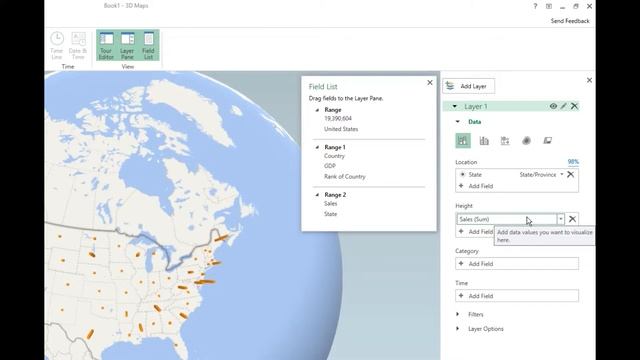
Task: Select the bubble visualization icon
Action: (x=505, y=141)
